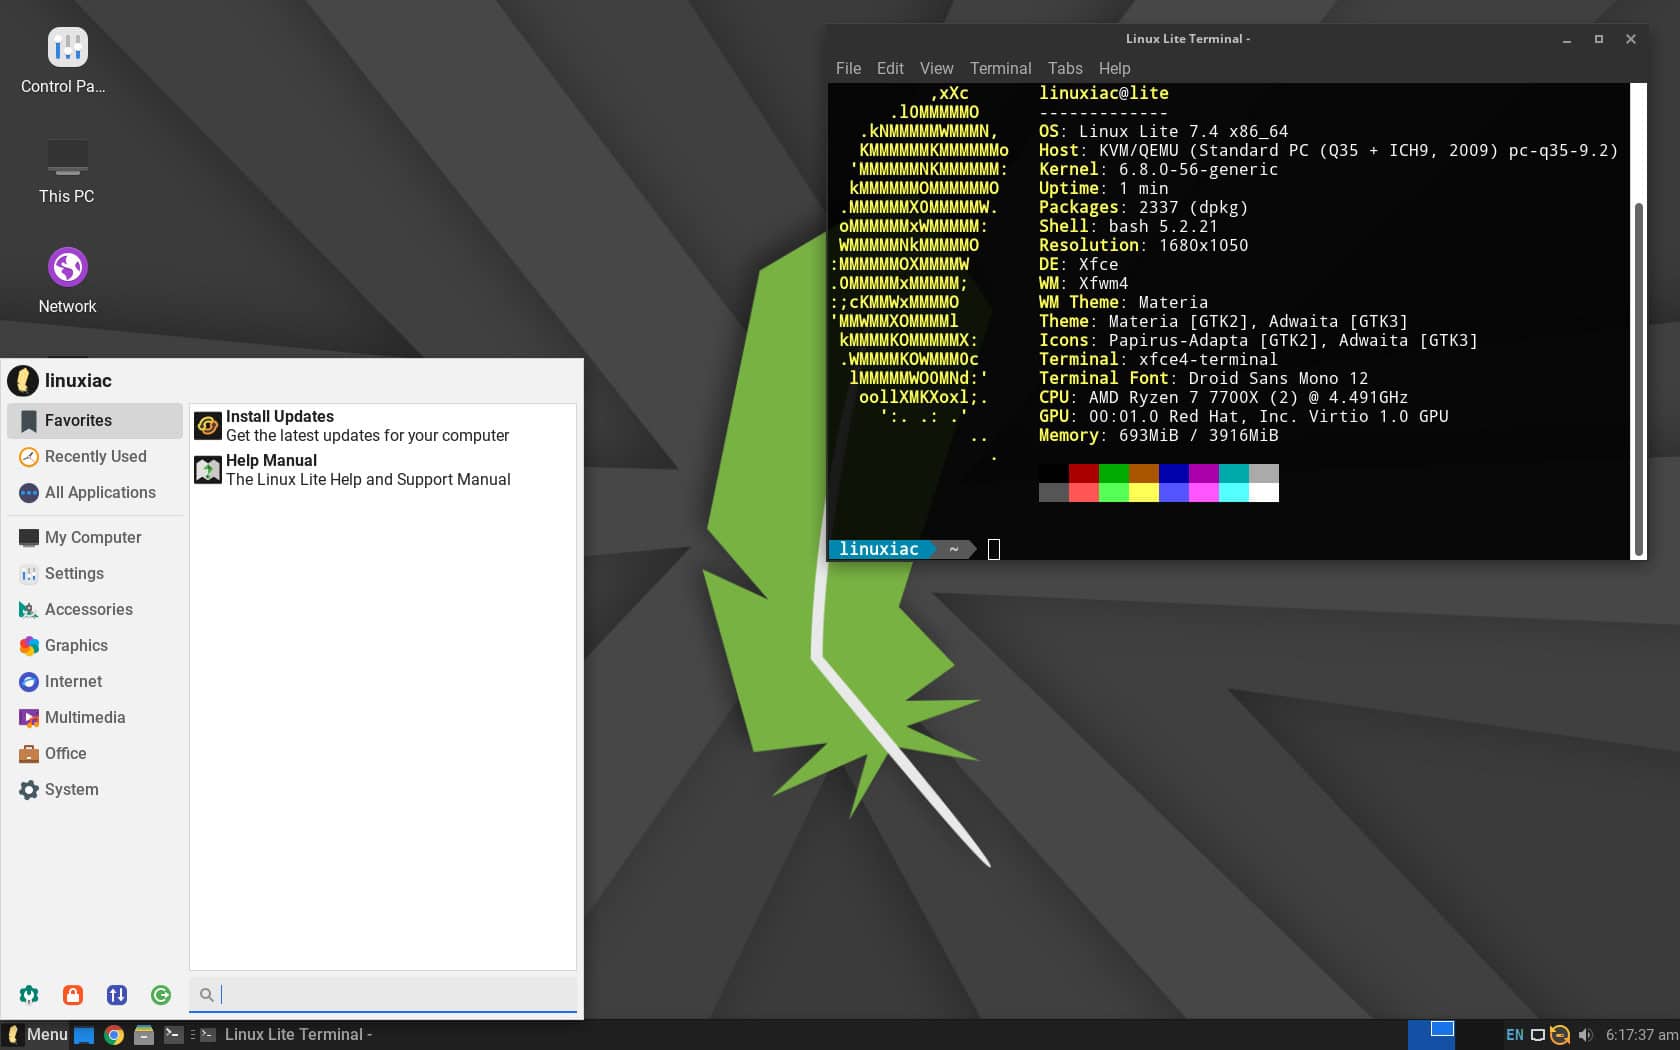The height and width of the screenshot is (1050, 1680).
Task: Click the red Lock Screen icon
Action: [x=73, y=994]
